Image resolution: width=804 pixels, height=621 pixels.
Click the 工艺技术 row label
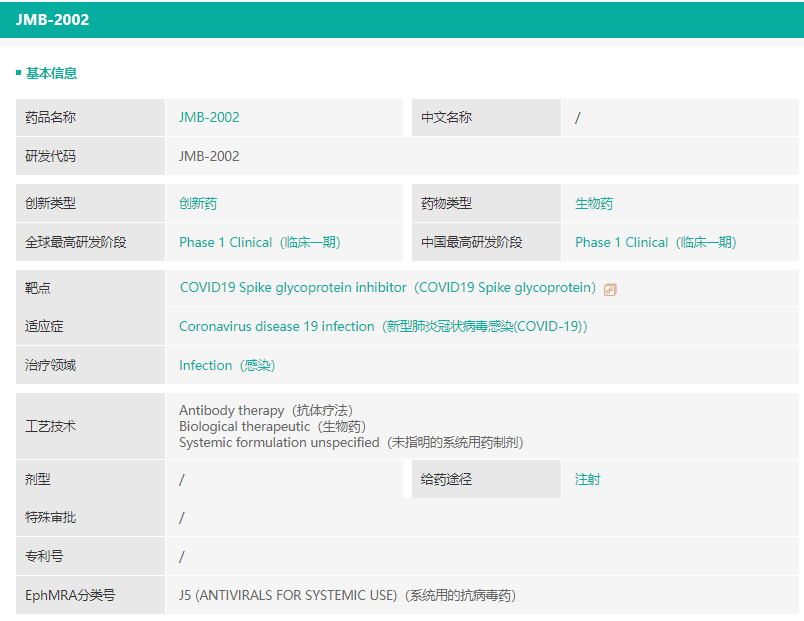tap(50, 426)
